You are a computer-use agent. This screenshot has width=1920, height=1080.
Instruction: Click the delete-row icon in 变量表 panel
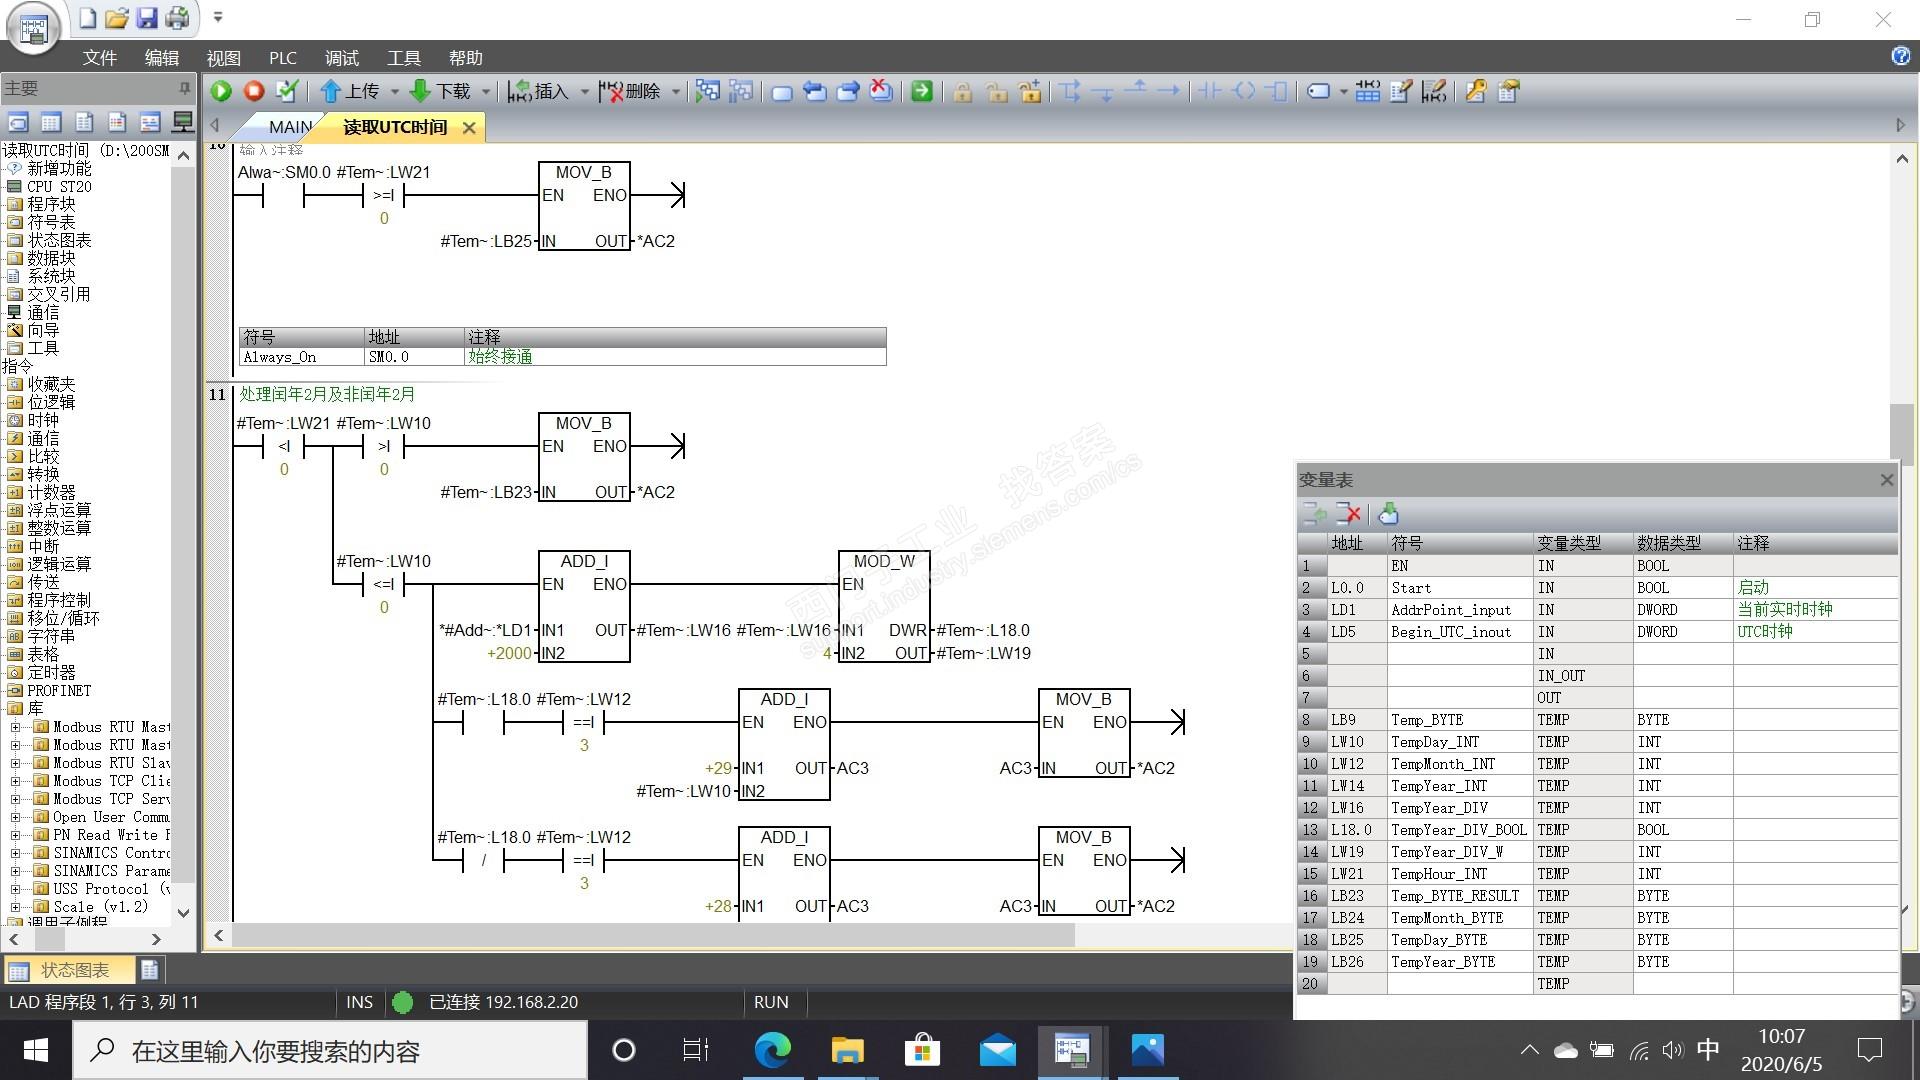pos(1348,514)
